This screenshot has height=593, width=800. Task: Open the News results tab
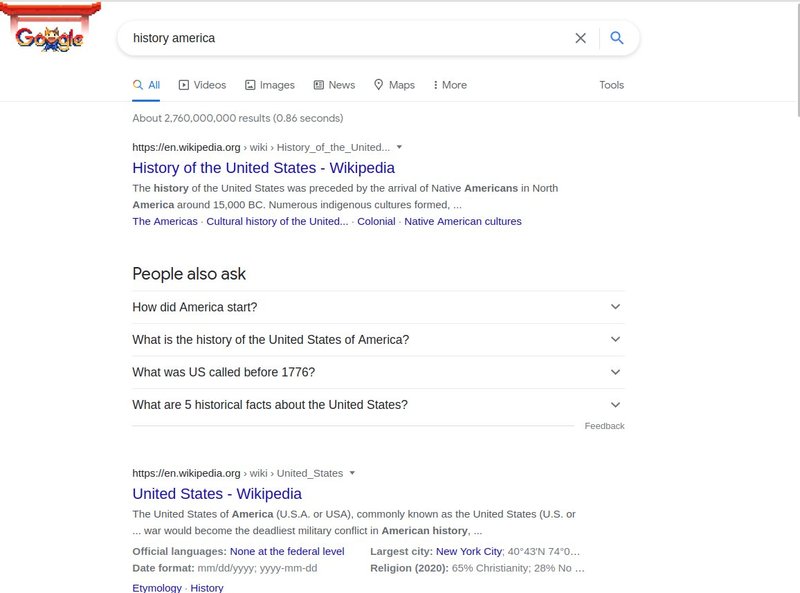tap(334, 85)
